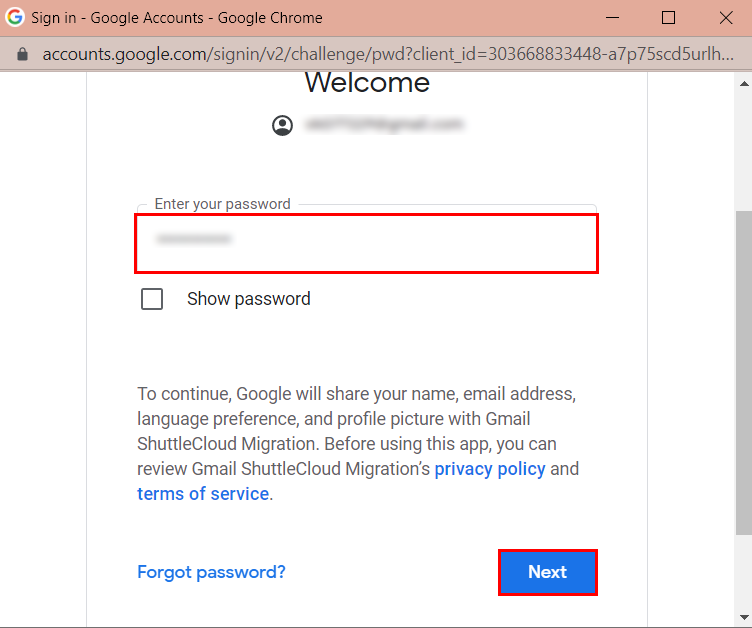Open the privacy policy link
This screenshot has width=752, height=628.
point(490,469)
